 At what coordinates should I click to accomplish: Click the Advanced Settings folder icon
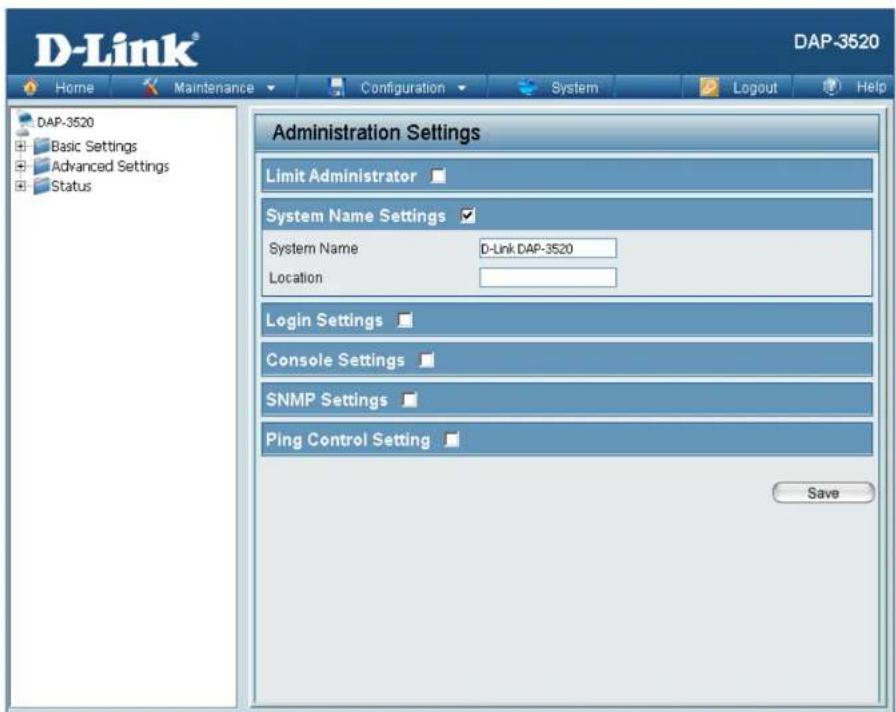[x=42, y=166]
